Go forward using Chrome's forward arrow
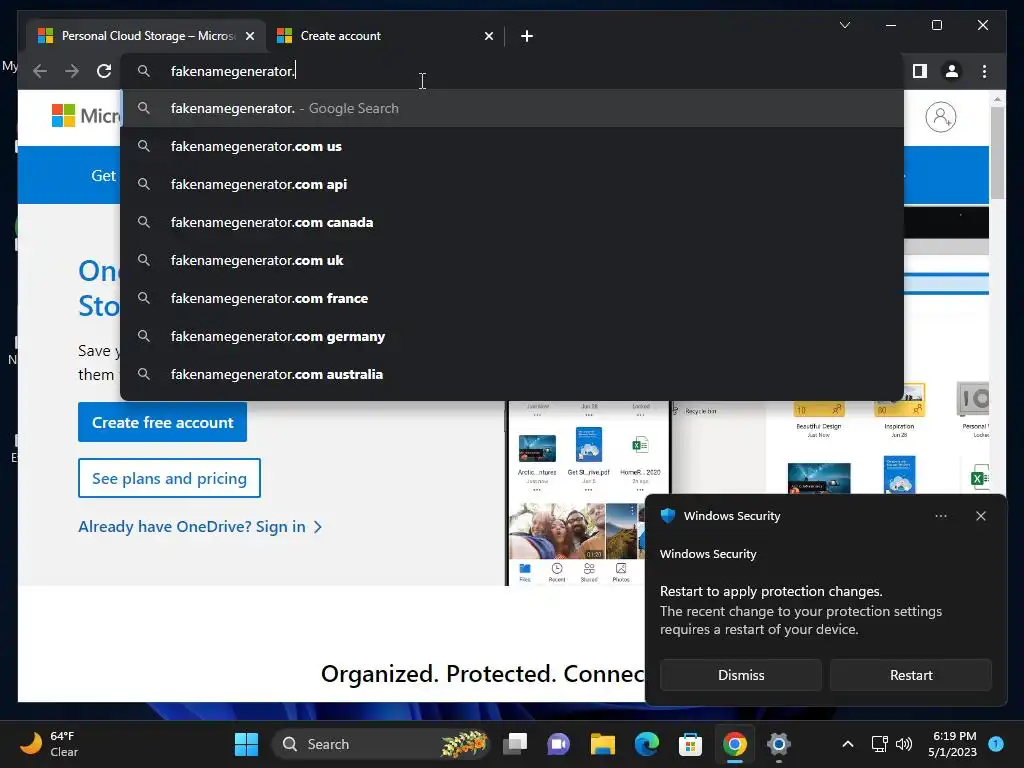 tap(72, 71)
